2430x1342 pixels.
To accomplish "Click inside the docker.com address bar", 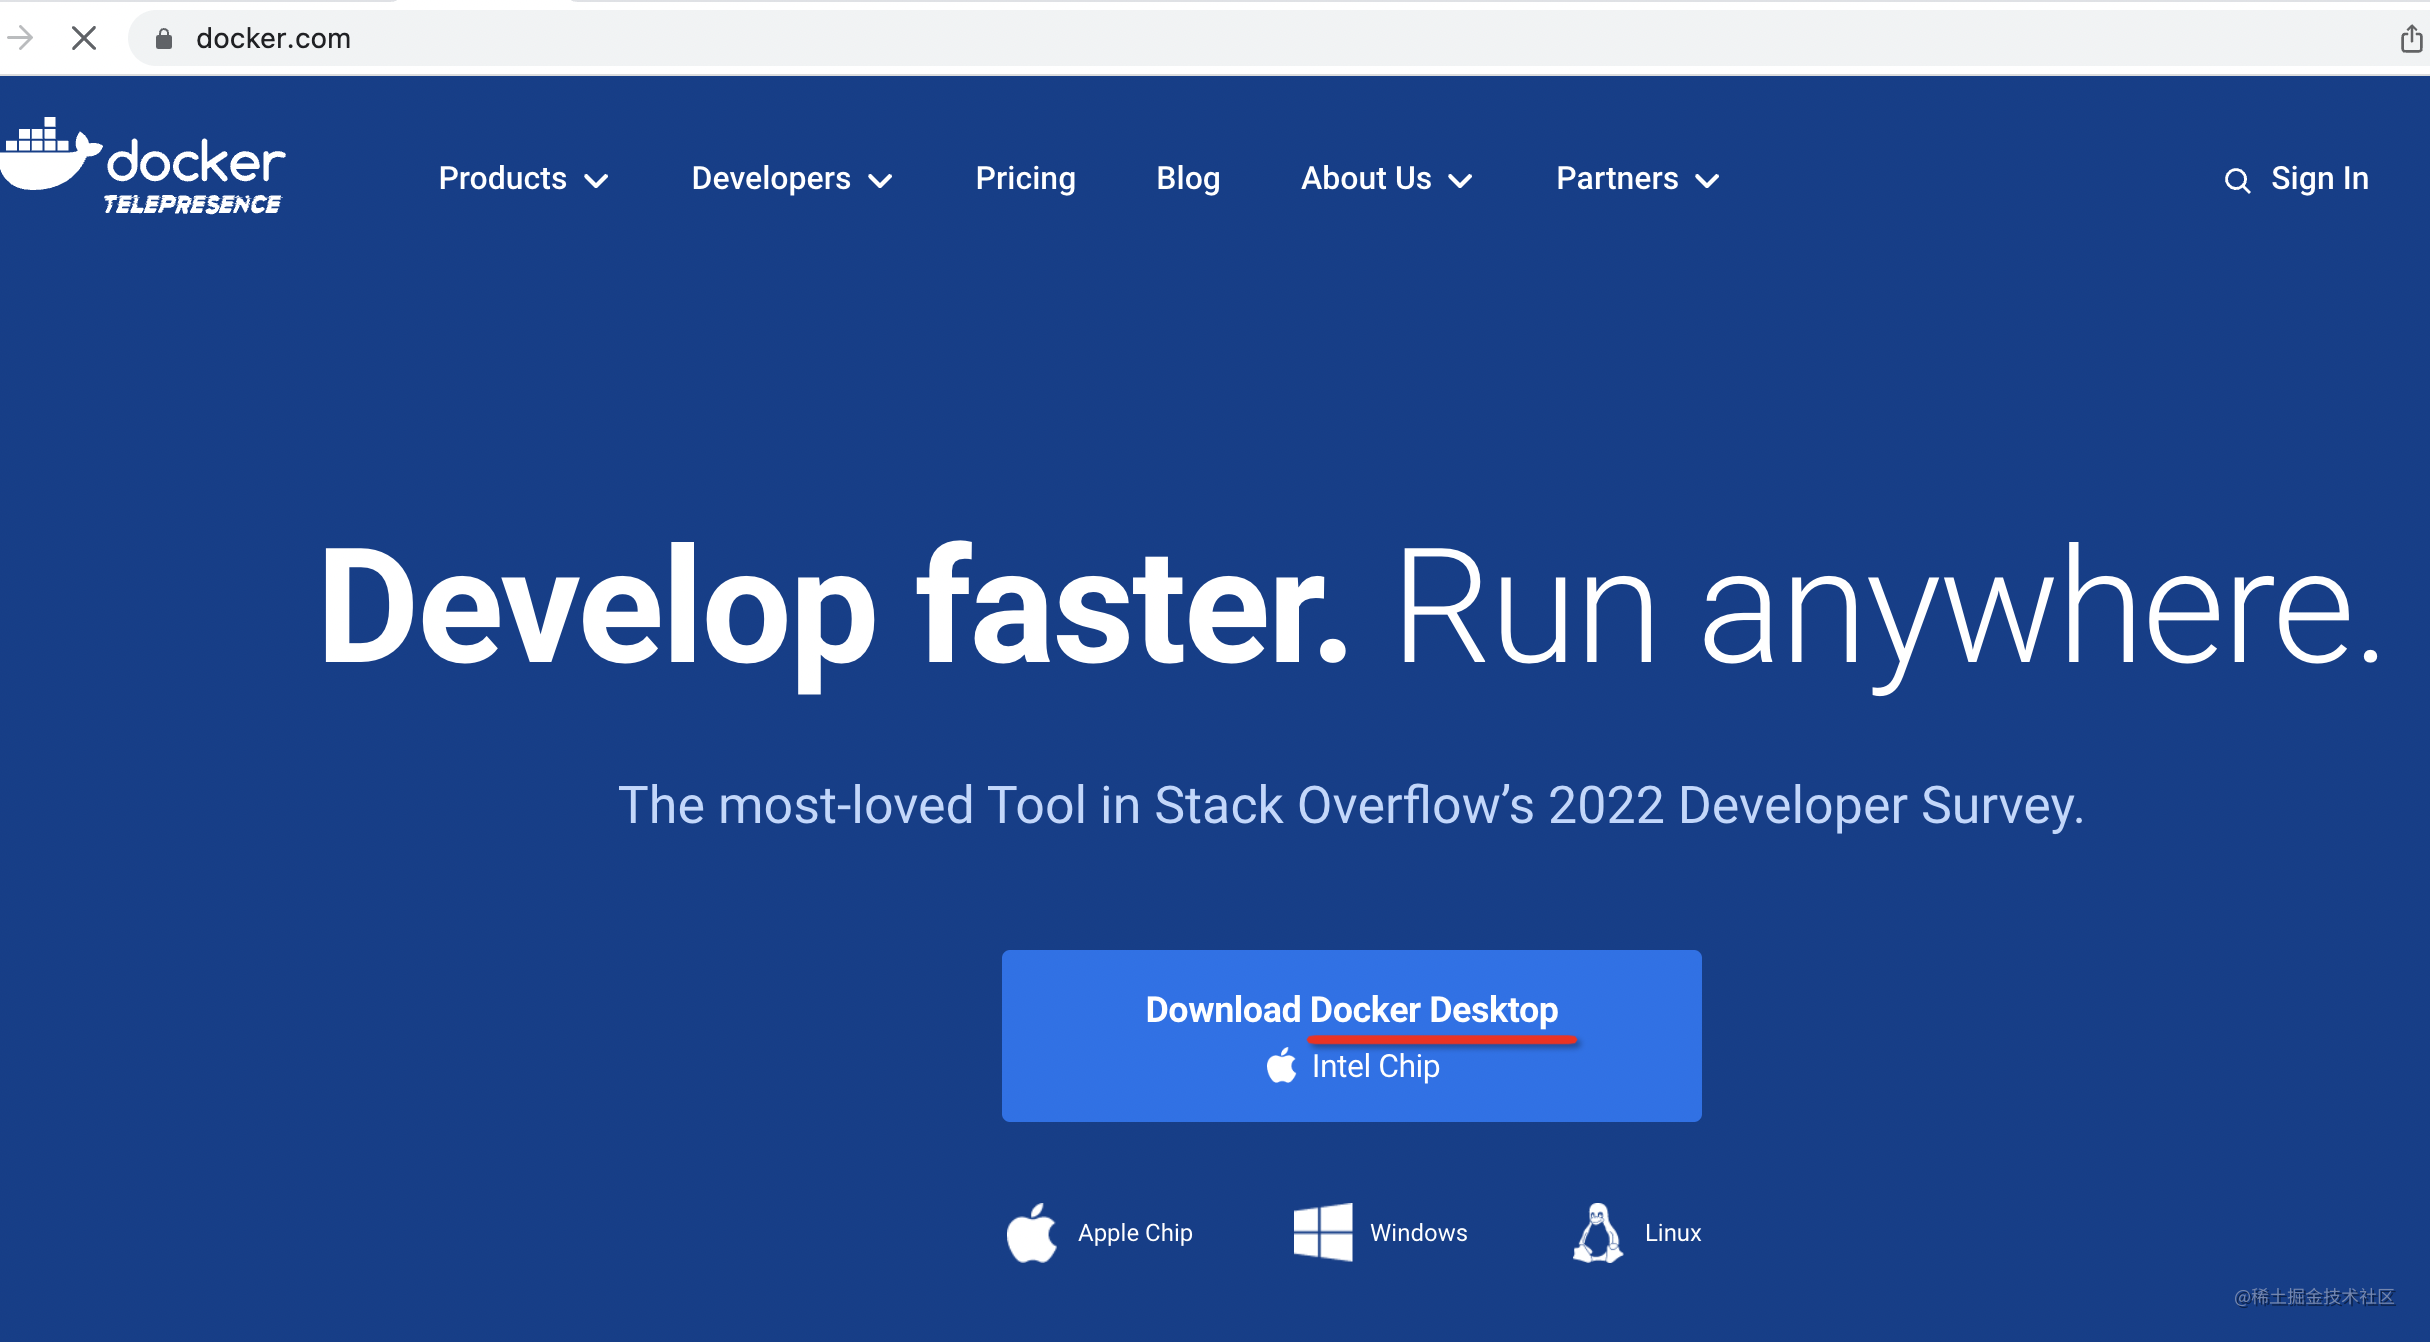I will (x=600, y=38).
